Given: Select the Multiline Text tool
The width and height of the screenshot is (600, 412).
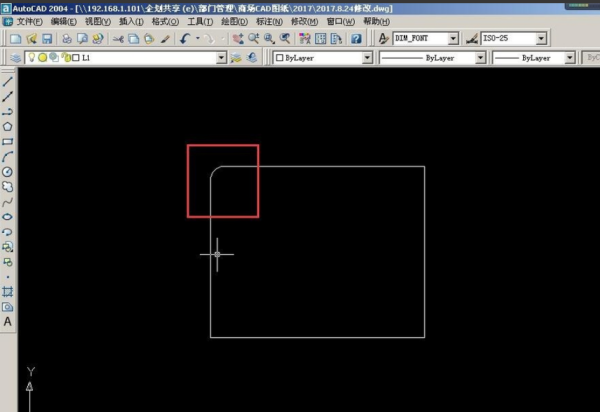Looking at the screenshot, I should [x=8, y=322].
